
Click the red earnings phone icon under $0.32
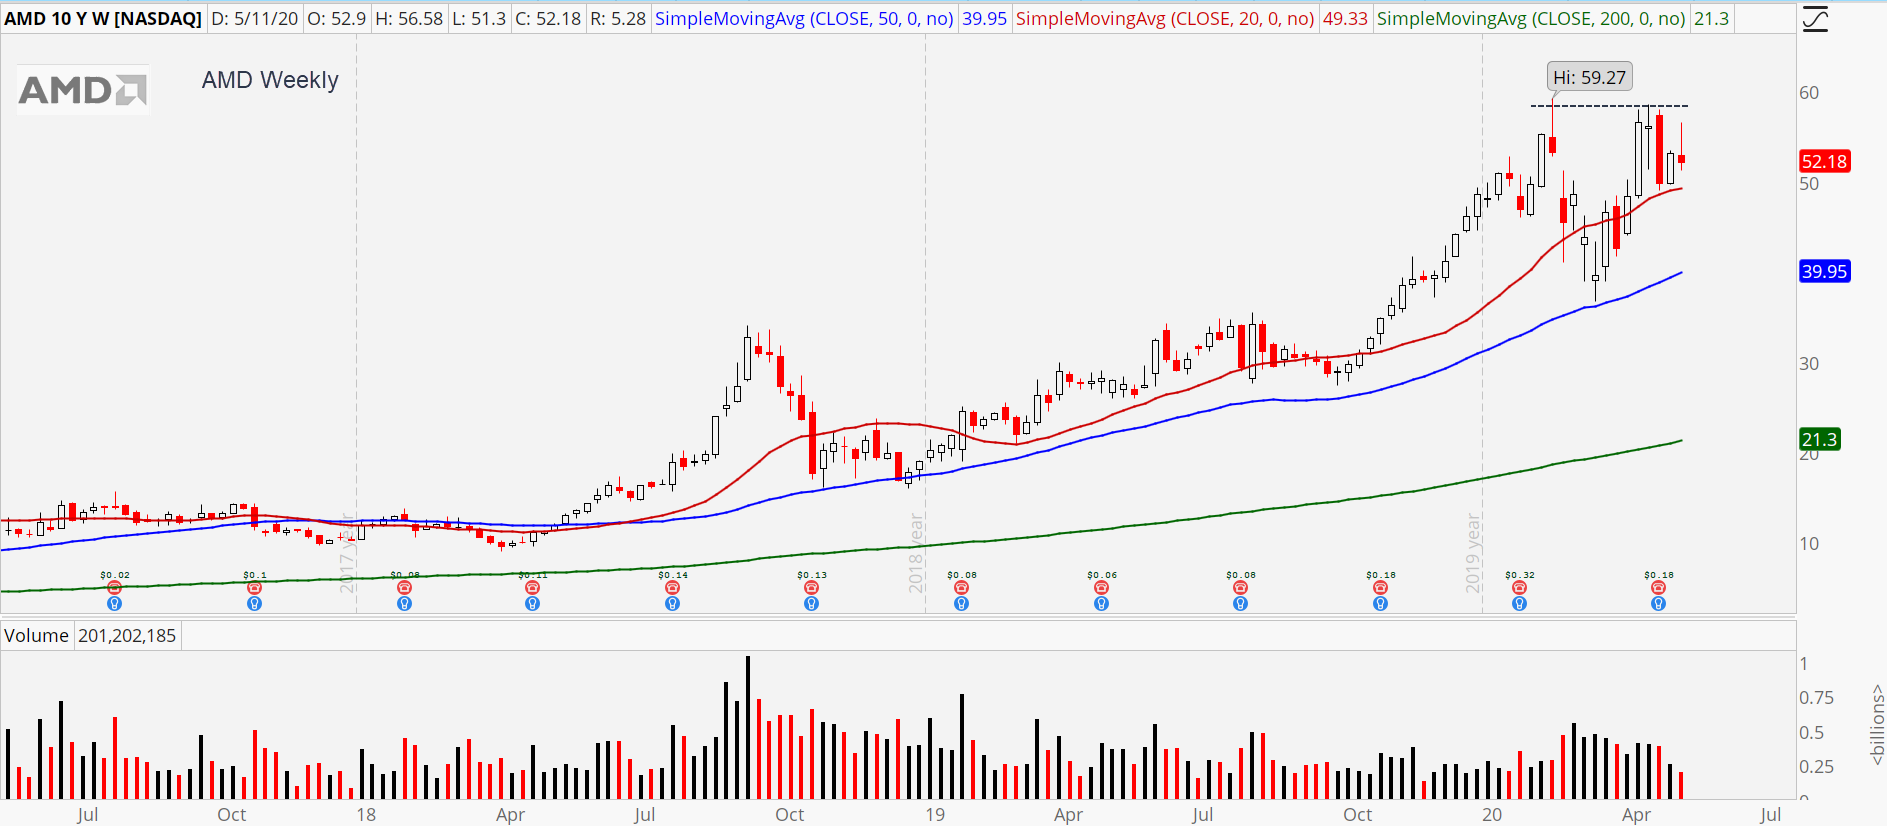point(1519,588)
